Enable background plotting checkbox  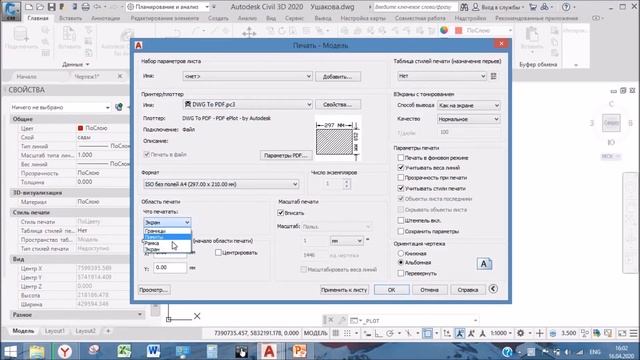tap(400, 158)
